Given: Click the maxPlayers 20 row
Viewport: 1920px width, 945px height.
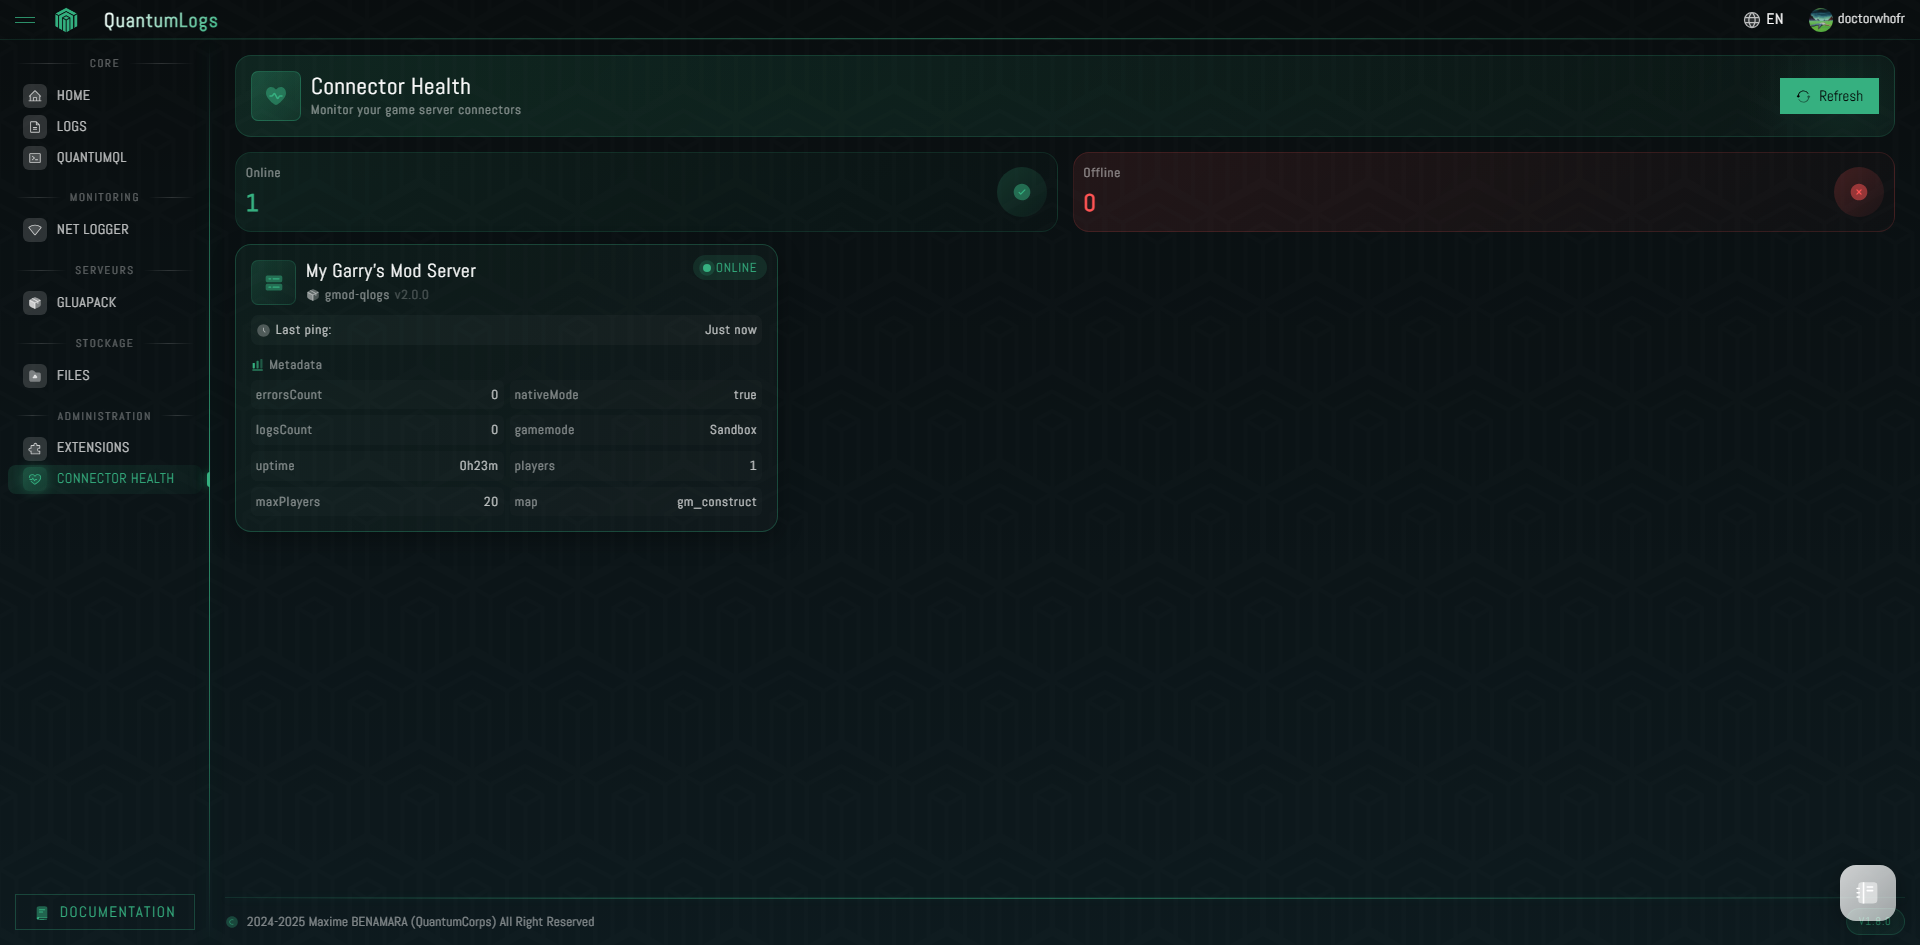Looking at the screenshot, I should [x=377, y=502].
